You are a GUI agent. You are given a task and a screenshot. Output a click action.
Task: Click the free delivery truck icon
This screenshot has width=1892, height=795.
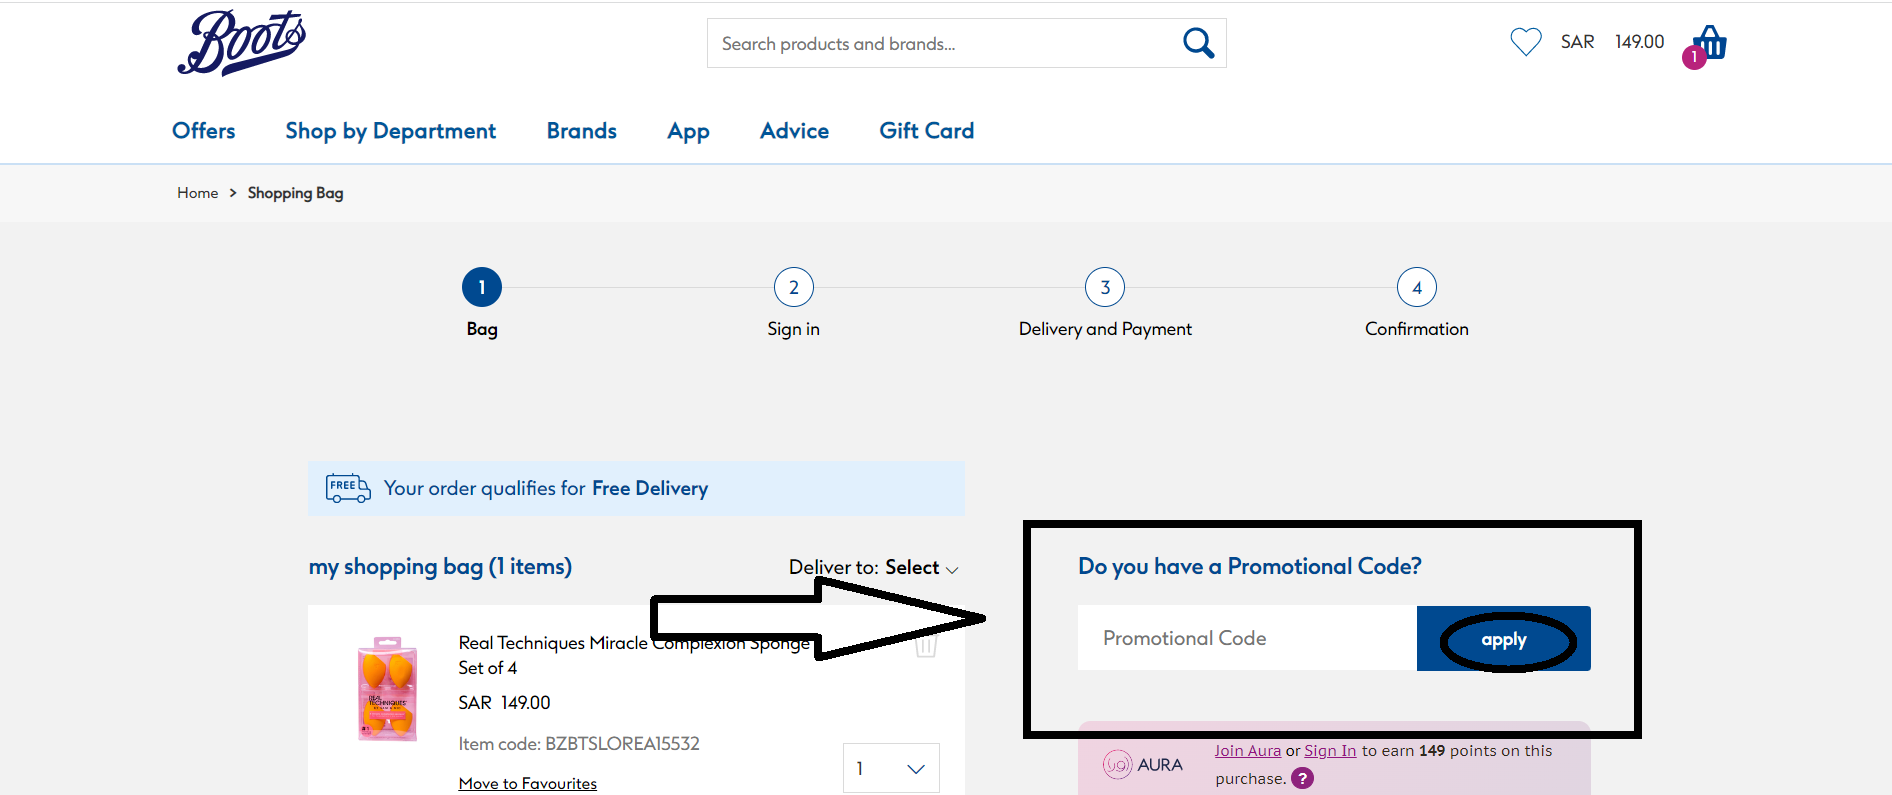(x=348, y=488)
